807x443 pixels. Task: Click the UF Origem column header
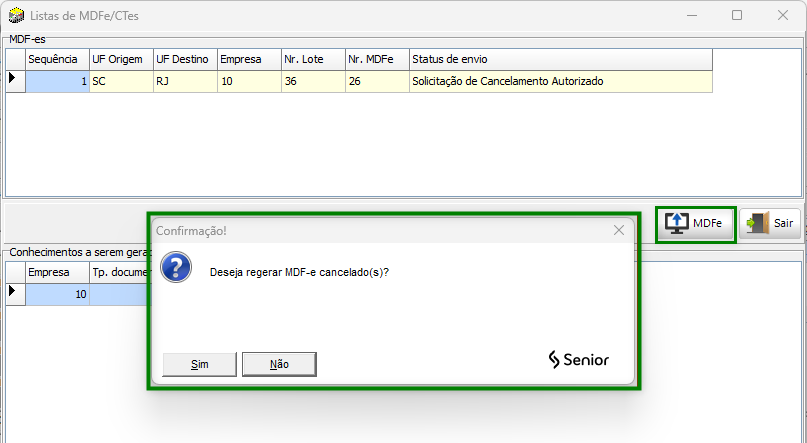point(121,59)
